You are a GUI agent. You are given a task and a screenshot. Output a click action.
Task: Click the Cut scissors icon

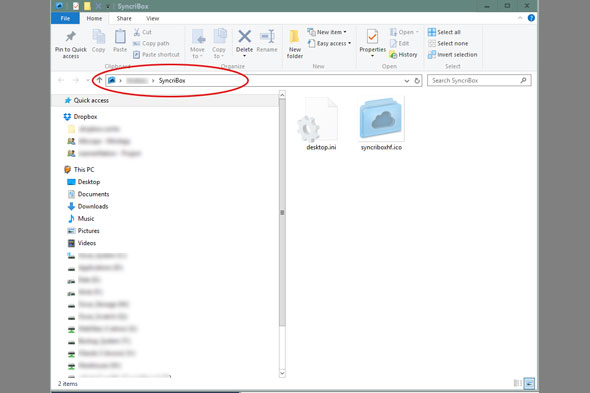point(137,32)
